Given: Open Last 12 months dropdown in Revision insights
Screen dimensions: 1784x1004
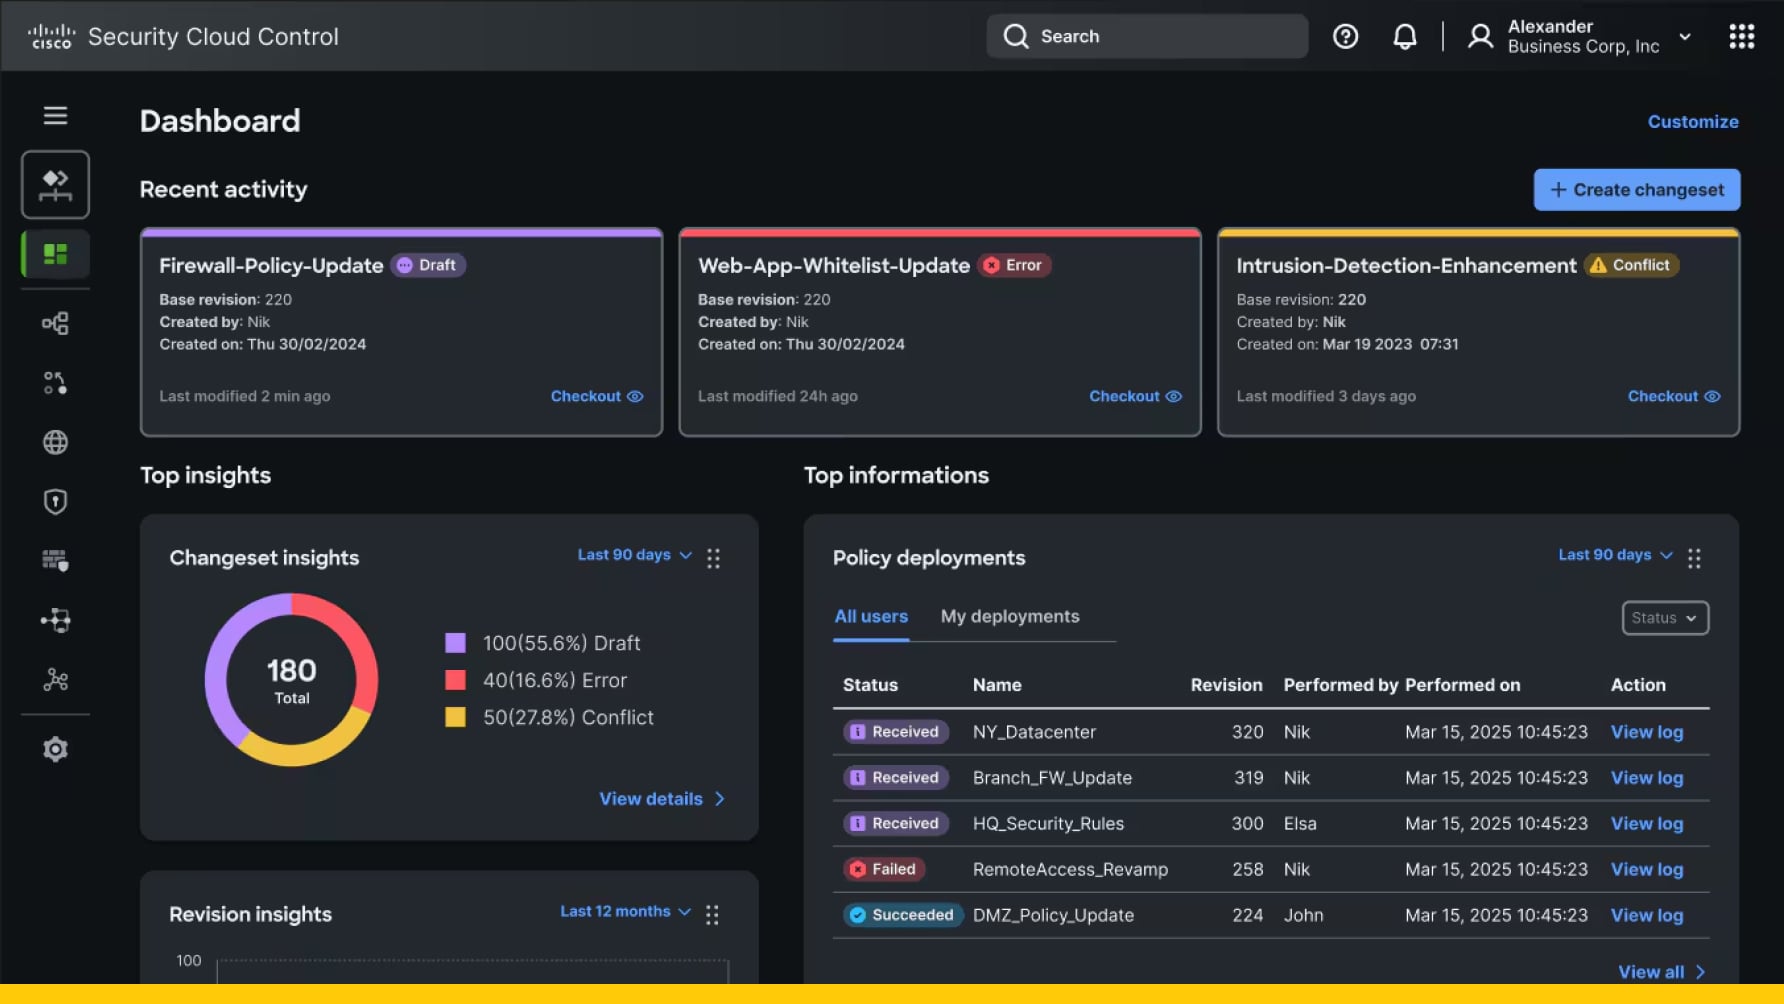Looking at the screenshot, I should pos(625,912).
